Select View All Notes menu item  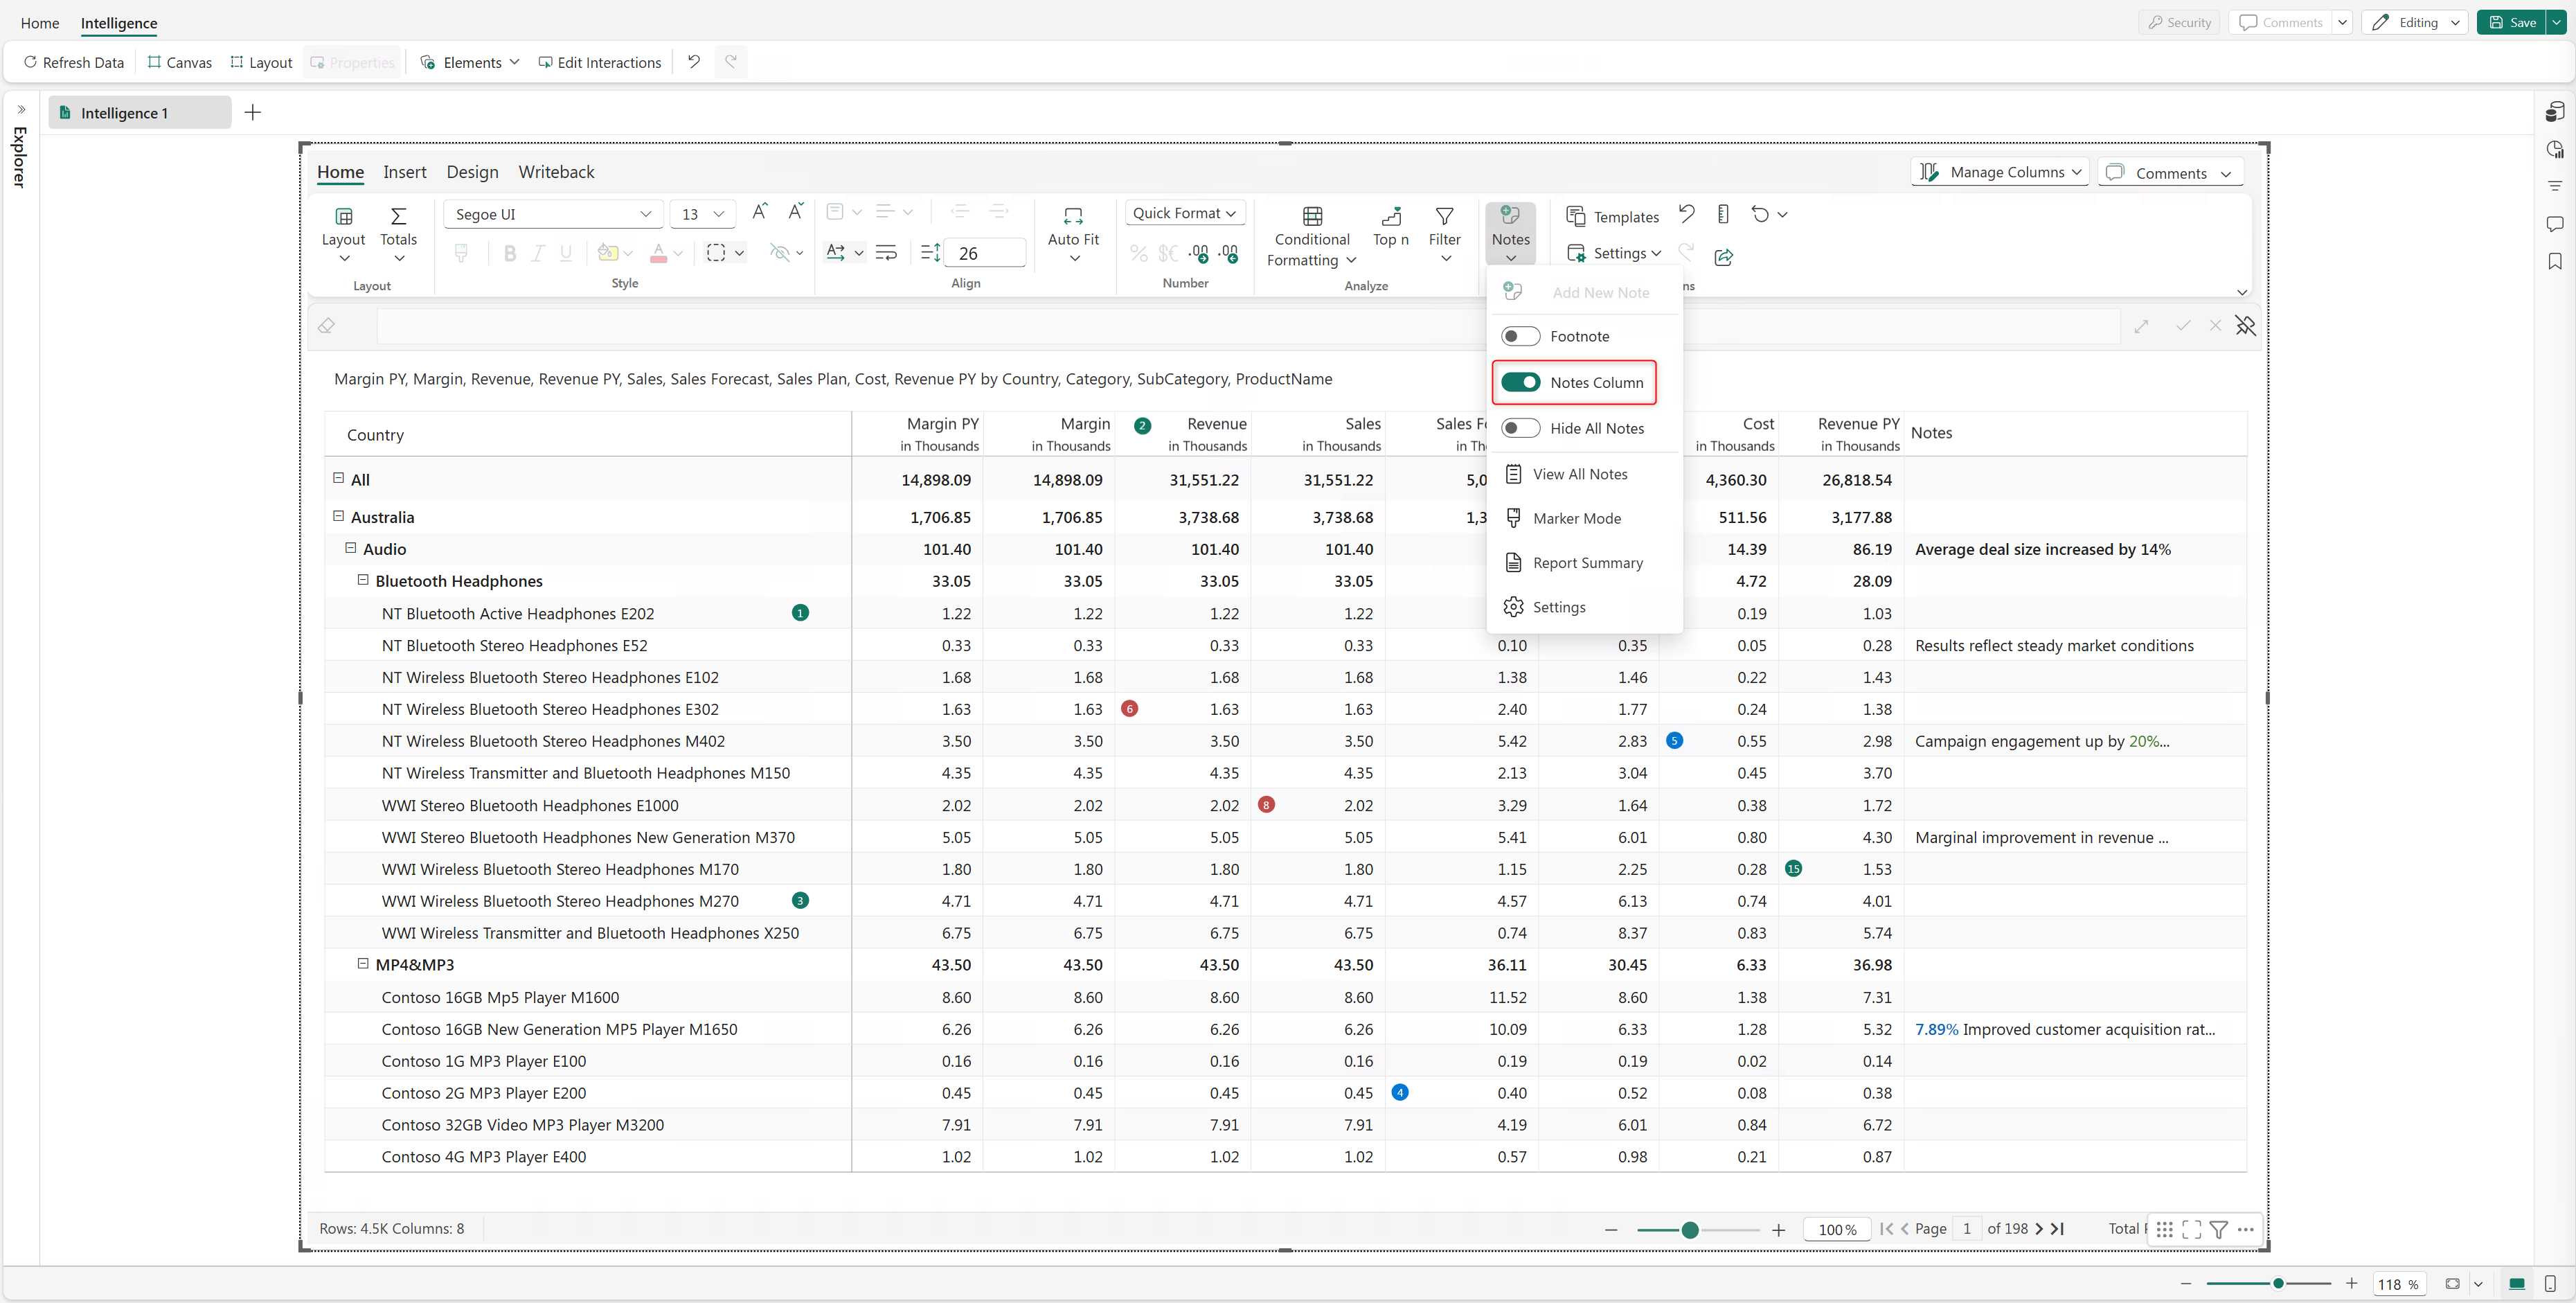tap(1579, 474)
